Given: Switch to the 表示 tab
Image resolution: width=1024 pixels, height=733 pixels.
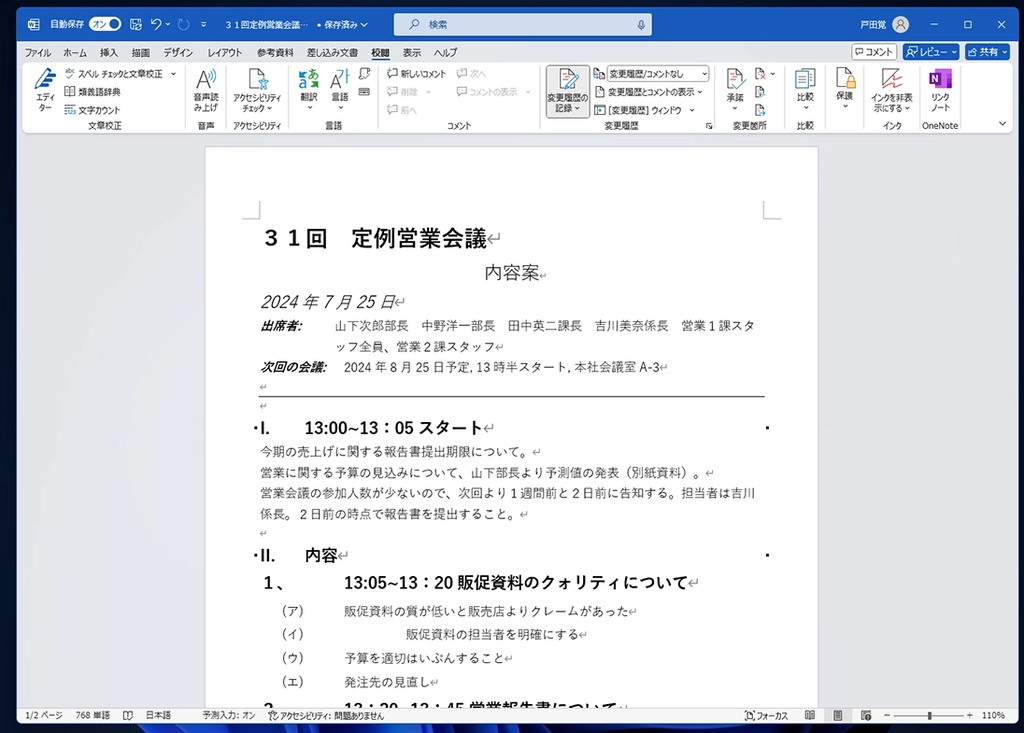Looking at the screenshot, I should point(411,53).
